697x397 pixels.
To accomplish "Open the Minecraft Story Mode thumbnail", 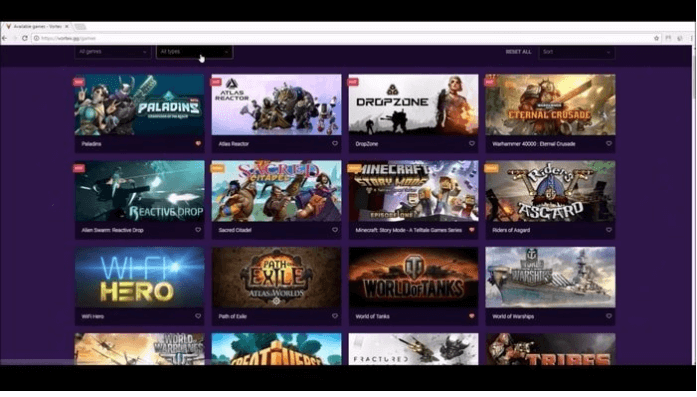I will coord(413,191).
